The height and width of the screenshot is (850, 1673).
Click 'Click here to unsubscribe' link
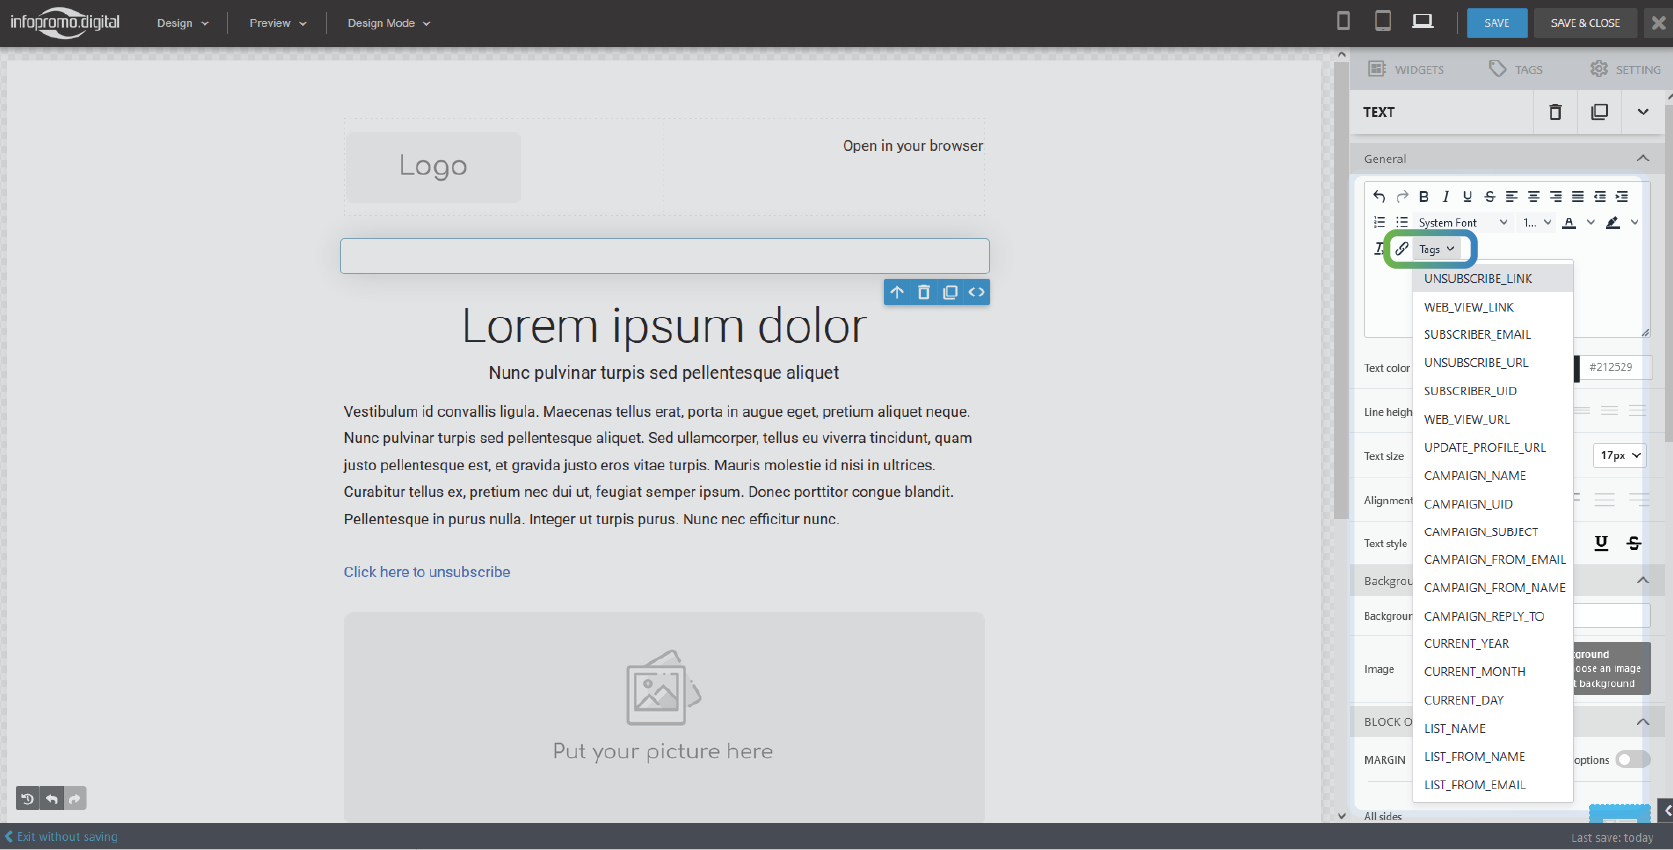coord(427,572)
